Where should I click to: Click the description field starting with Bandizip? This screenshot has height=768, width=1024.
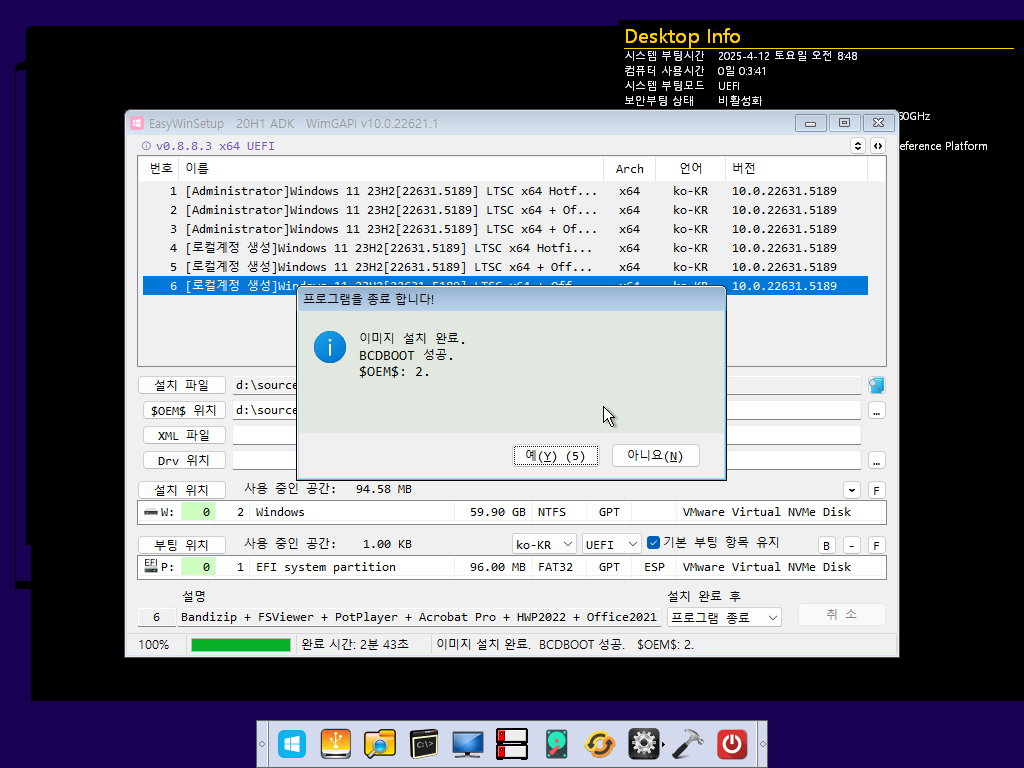(419, 617)
